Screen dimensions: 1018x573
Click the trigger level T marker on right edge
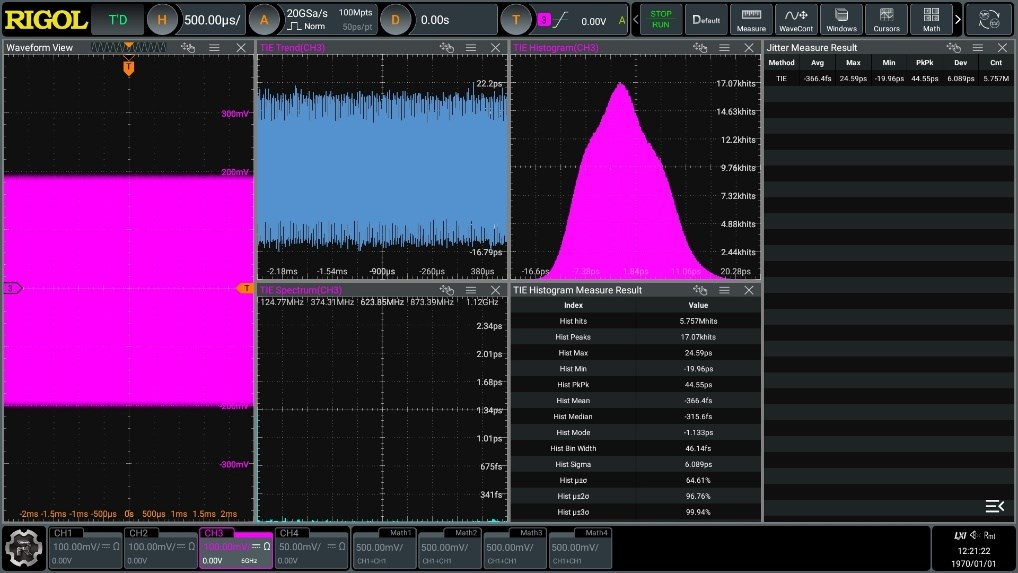pyautogui.click(x=245, y=287)
